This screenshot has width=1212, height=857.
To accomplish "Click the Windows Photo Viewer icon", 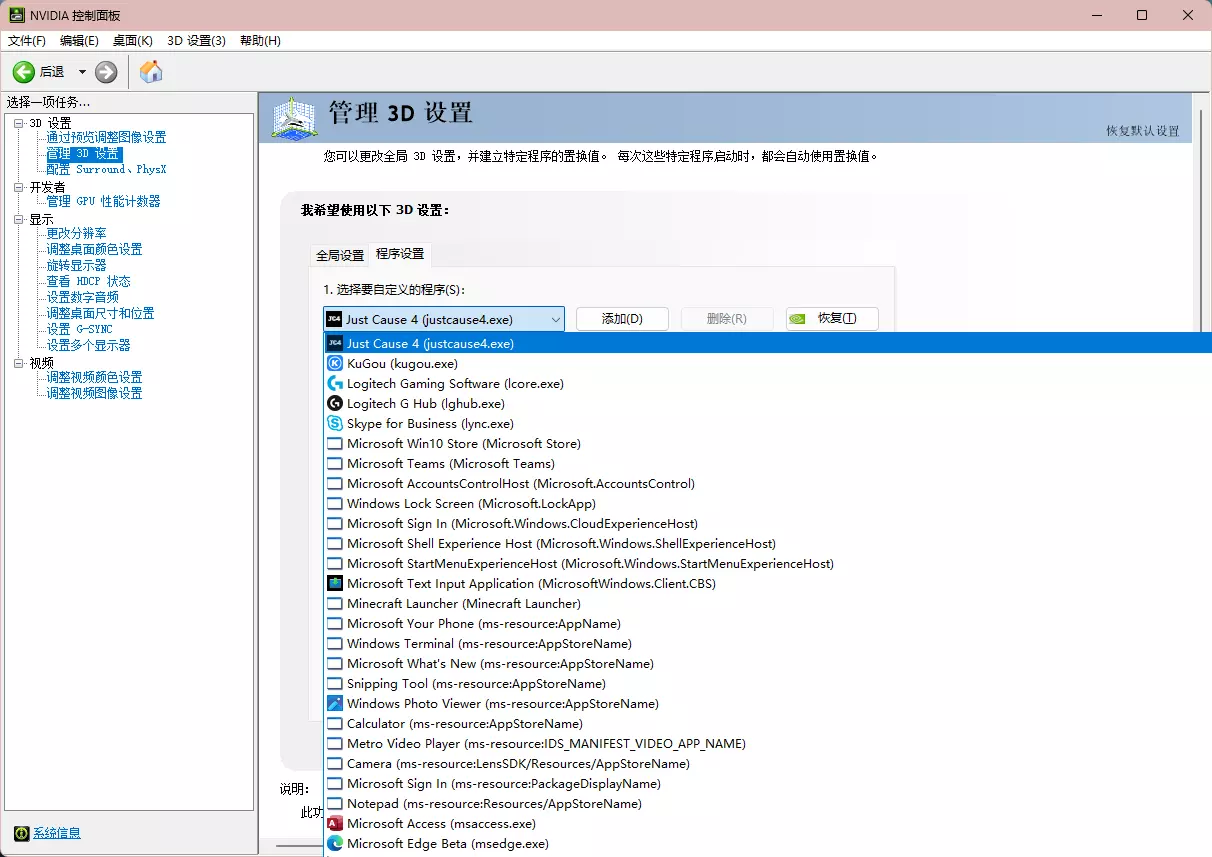I will (x=335, y=703).
